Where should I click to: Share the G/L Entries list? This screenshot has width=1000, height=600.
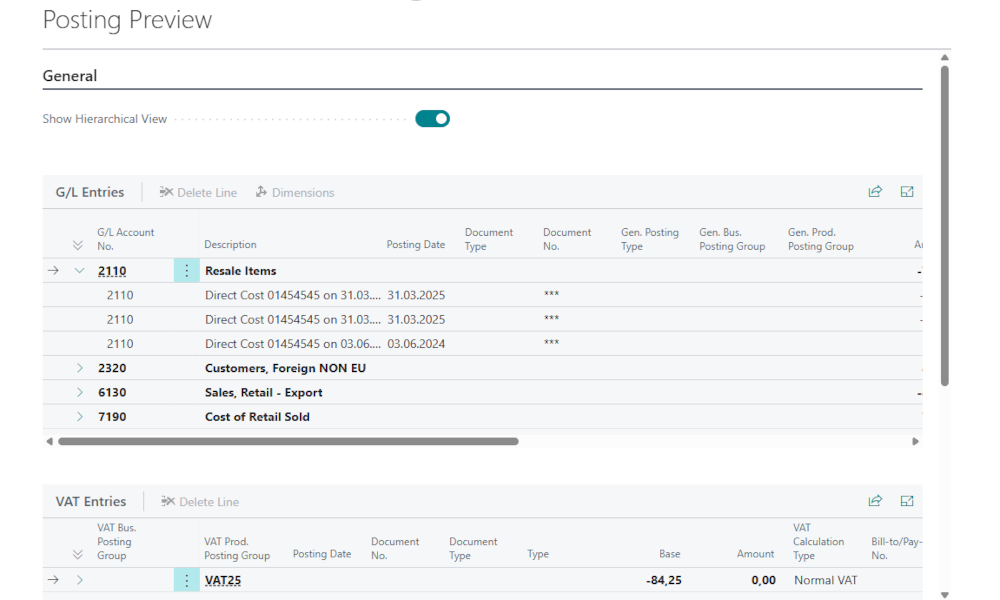click(875, 191)
